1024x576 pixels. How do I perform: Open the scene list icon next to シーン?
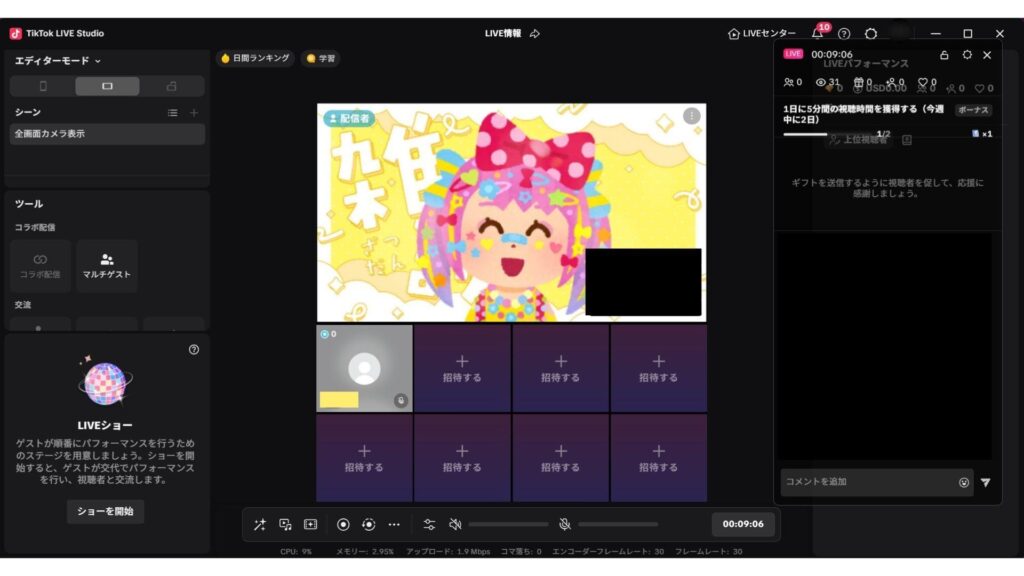tap(173, 113)
